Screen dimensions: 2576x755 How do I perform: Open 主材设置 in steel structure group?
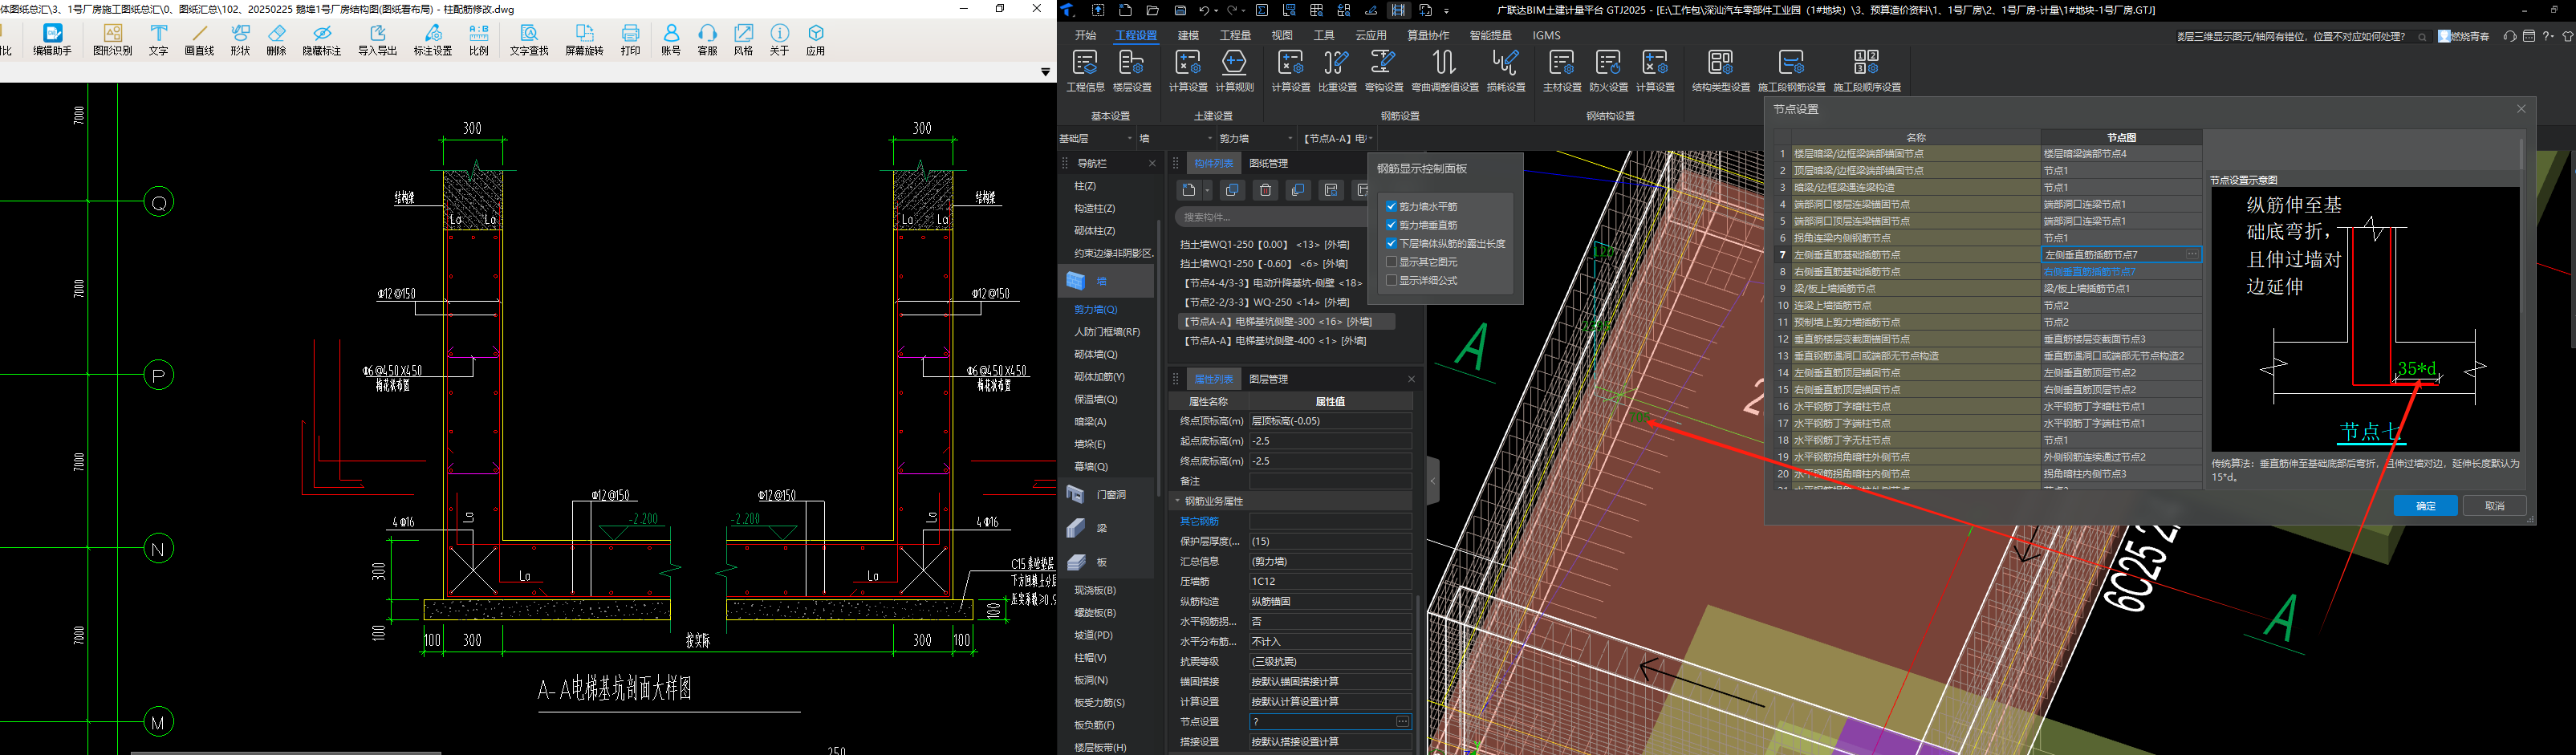click(1562, 71)
